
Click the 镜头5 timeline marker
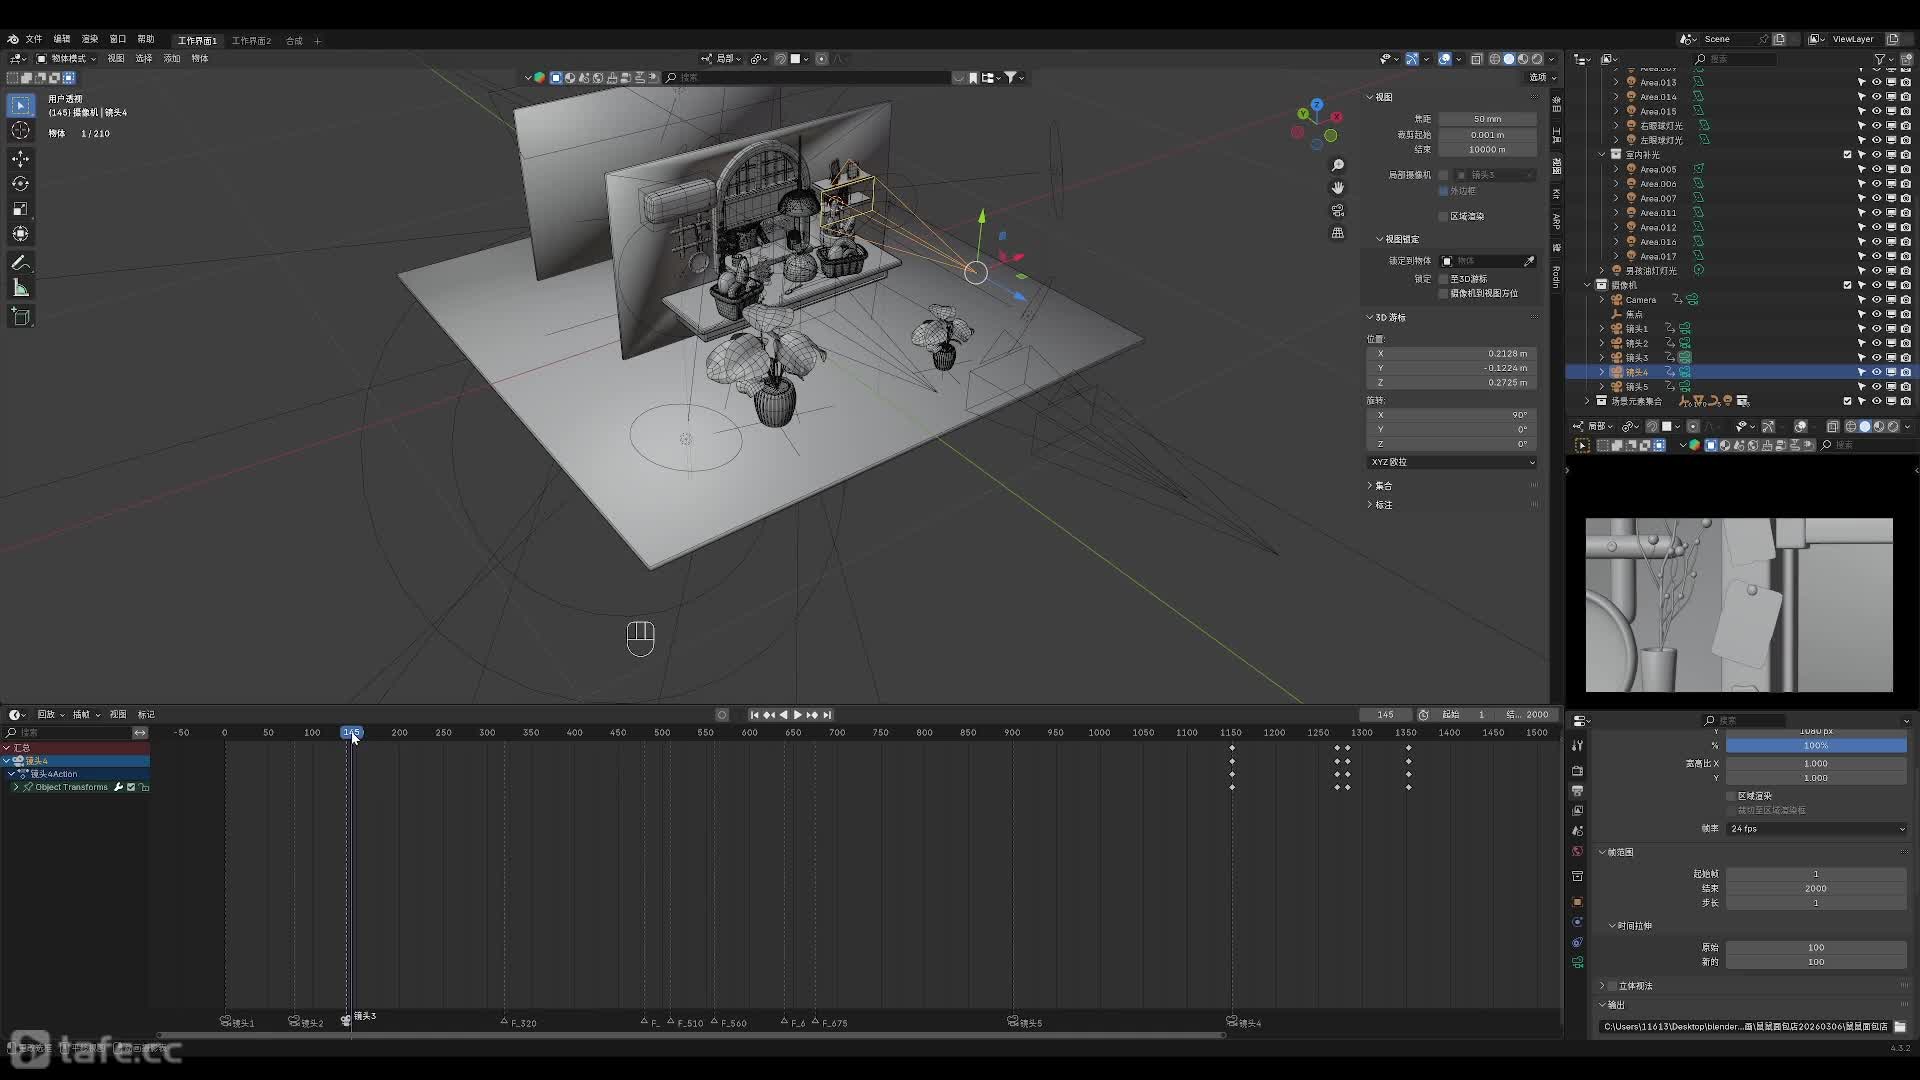1014,1022
